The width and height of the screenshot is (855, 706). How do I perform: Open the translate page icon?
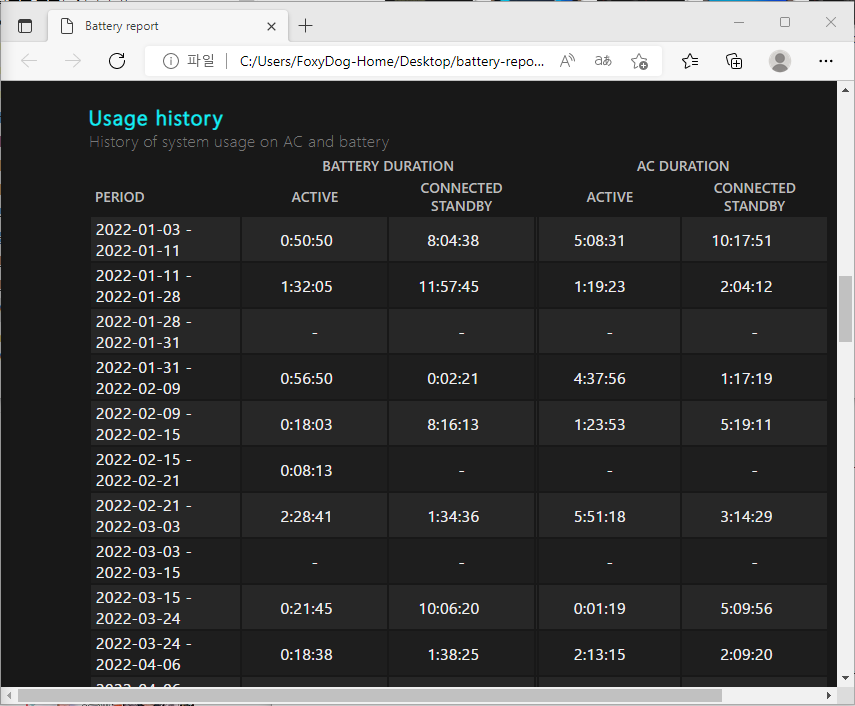point(603,61)
